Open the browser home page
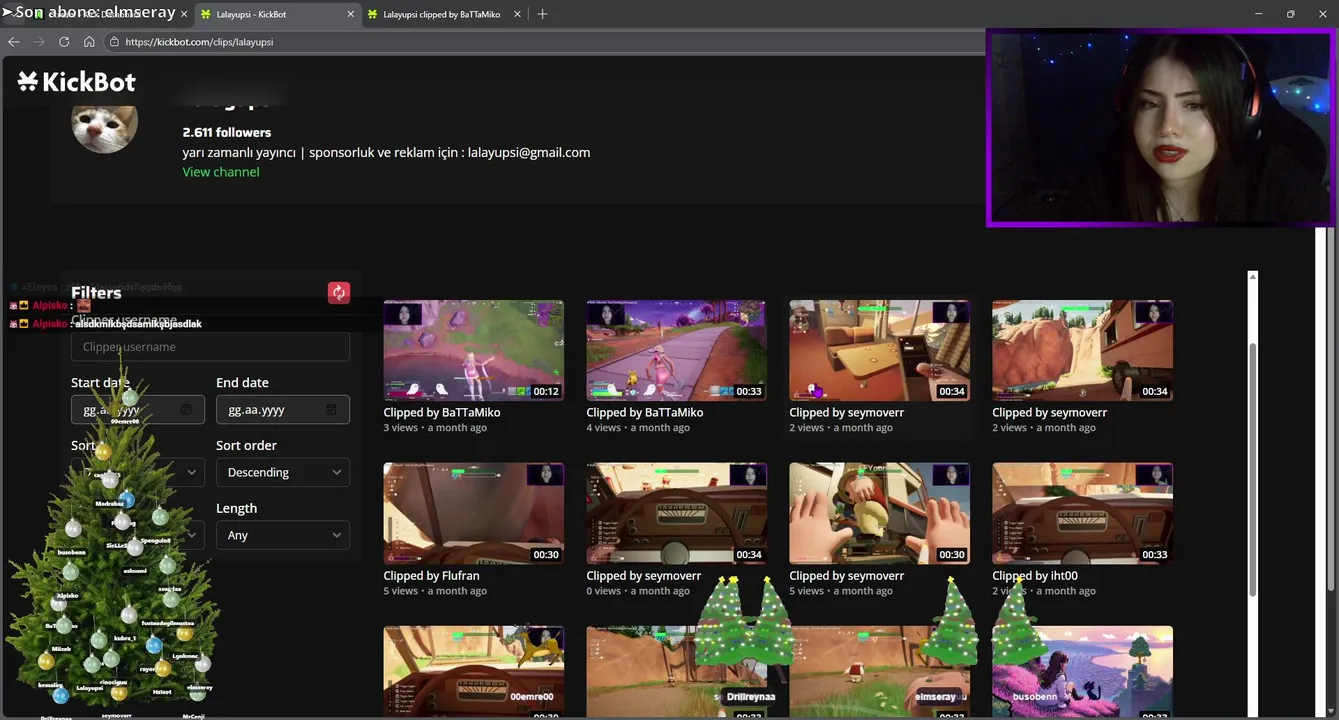1339x720 pixels. click(x=89, y=42)
